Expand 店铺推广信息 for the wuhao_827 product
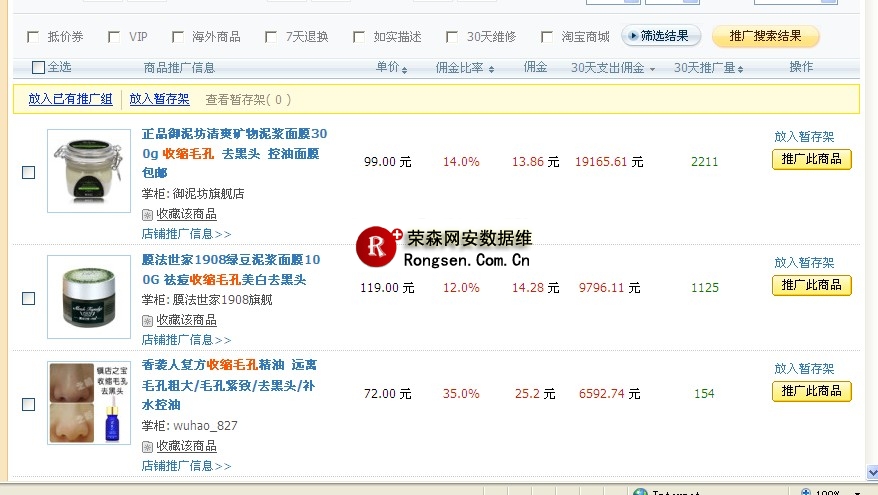878x495 pixels. click(186, 466)
